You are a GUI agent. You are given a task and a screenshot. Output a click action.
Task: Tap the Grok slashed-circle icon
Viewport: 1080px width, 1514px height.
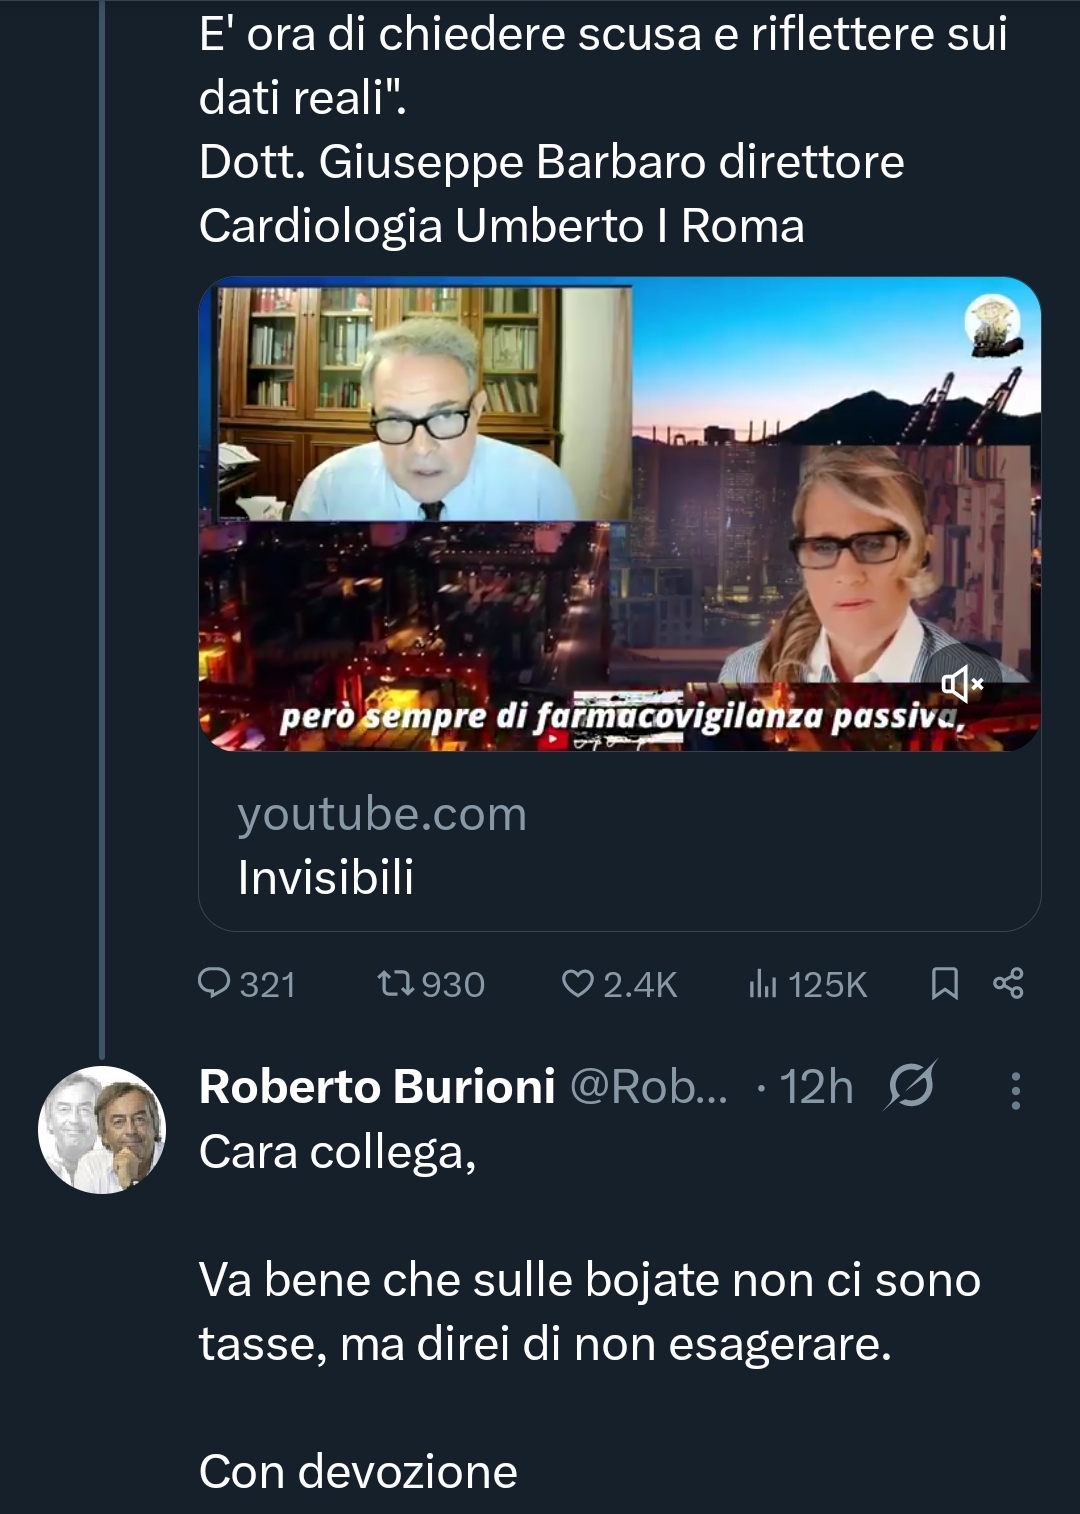(x=910, y=1086)
